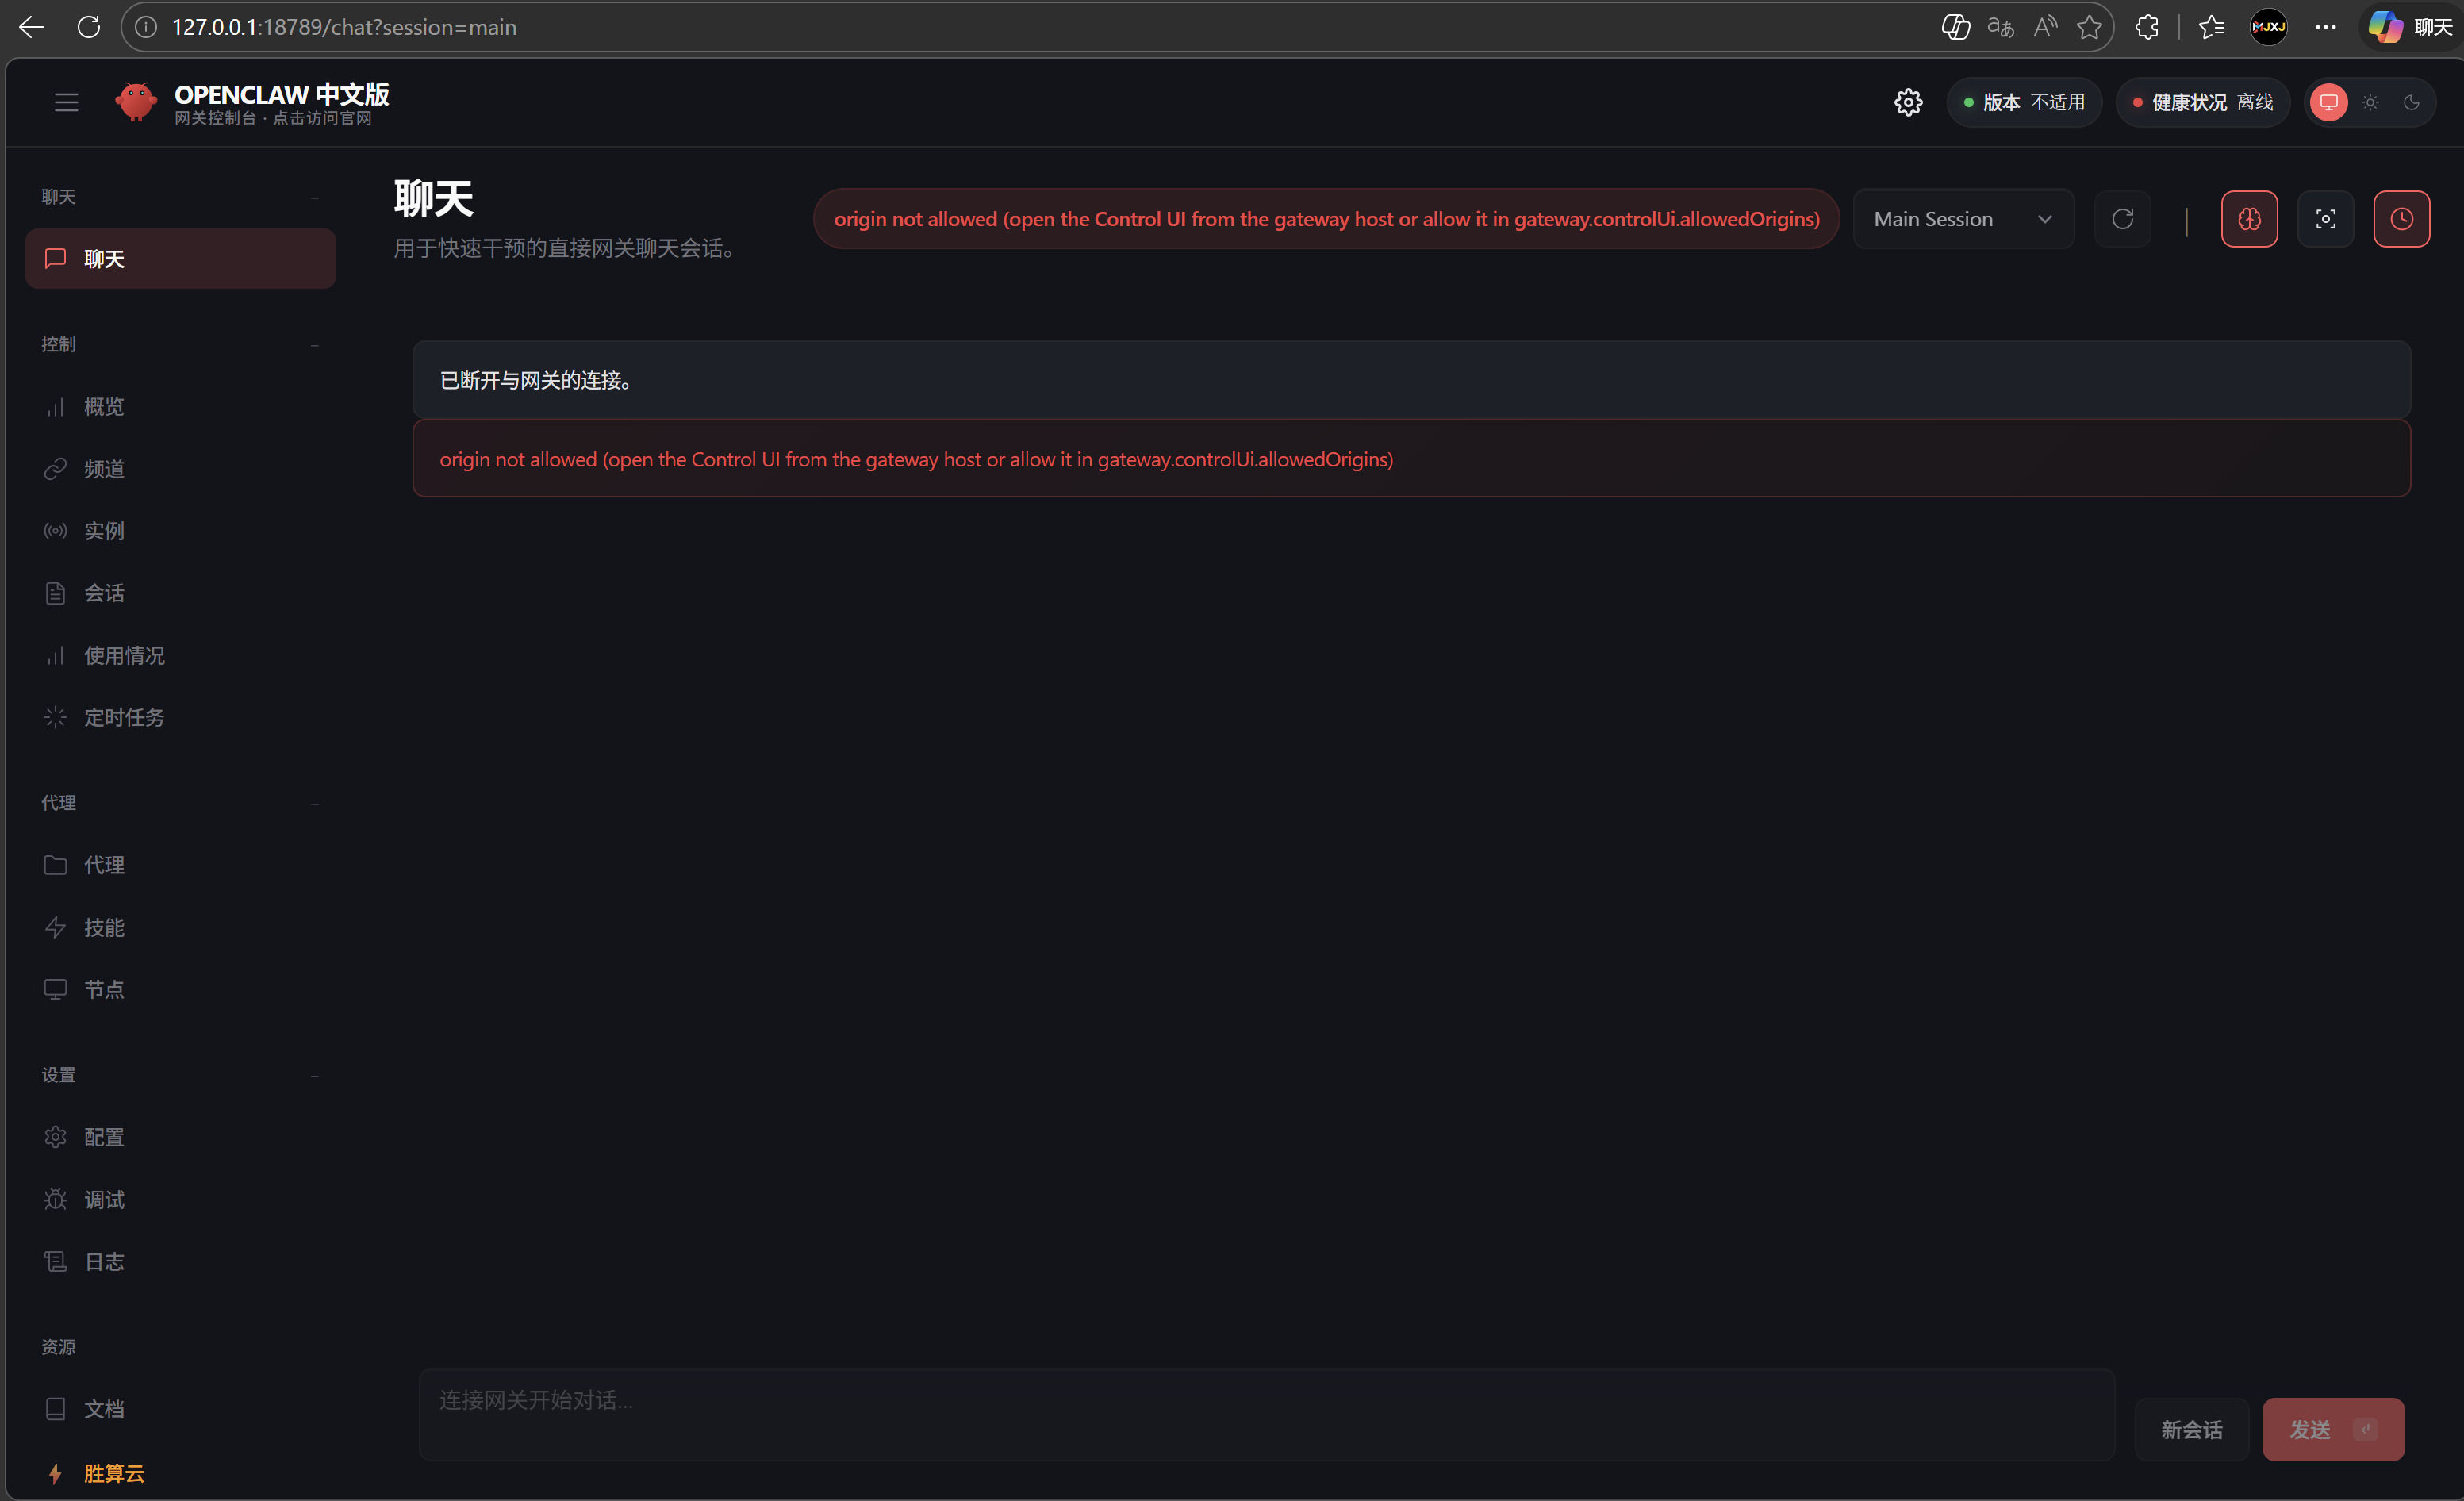
Task: Open settings via the gear icon in header
Action: tap(1908, 102)
